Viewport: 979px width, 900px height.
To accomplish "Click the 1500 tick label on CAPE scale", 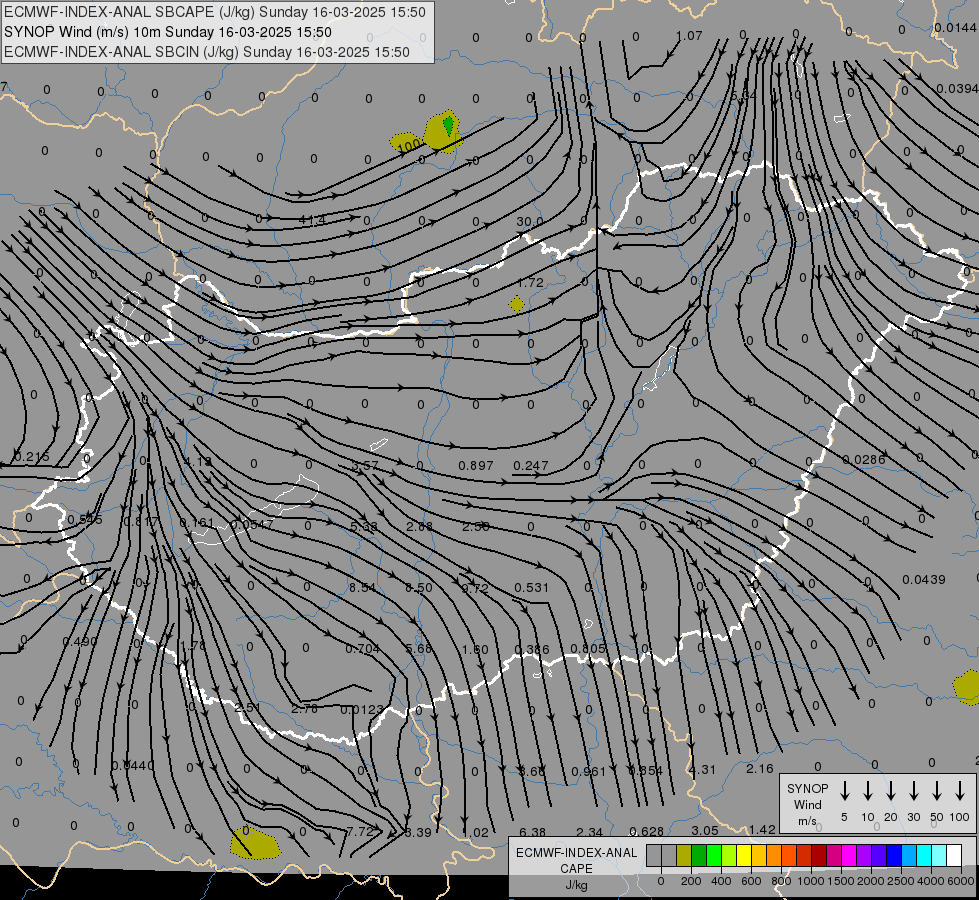I will coord(840,881).
